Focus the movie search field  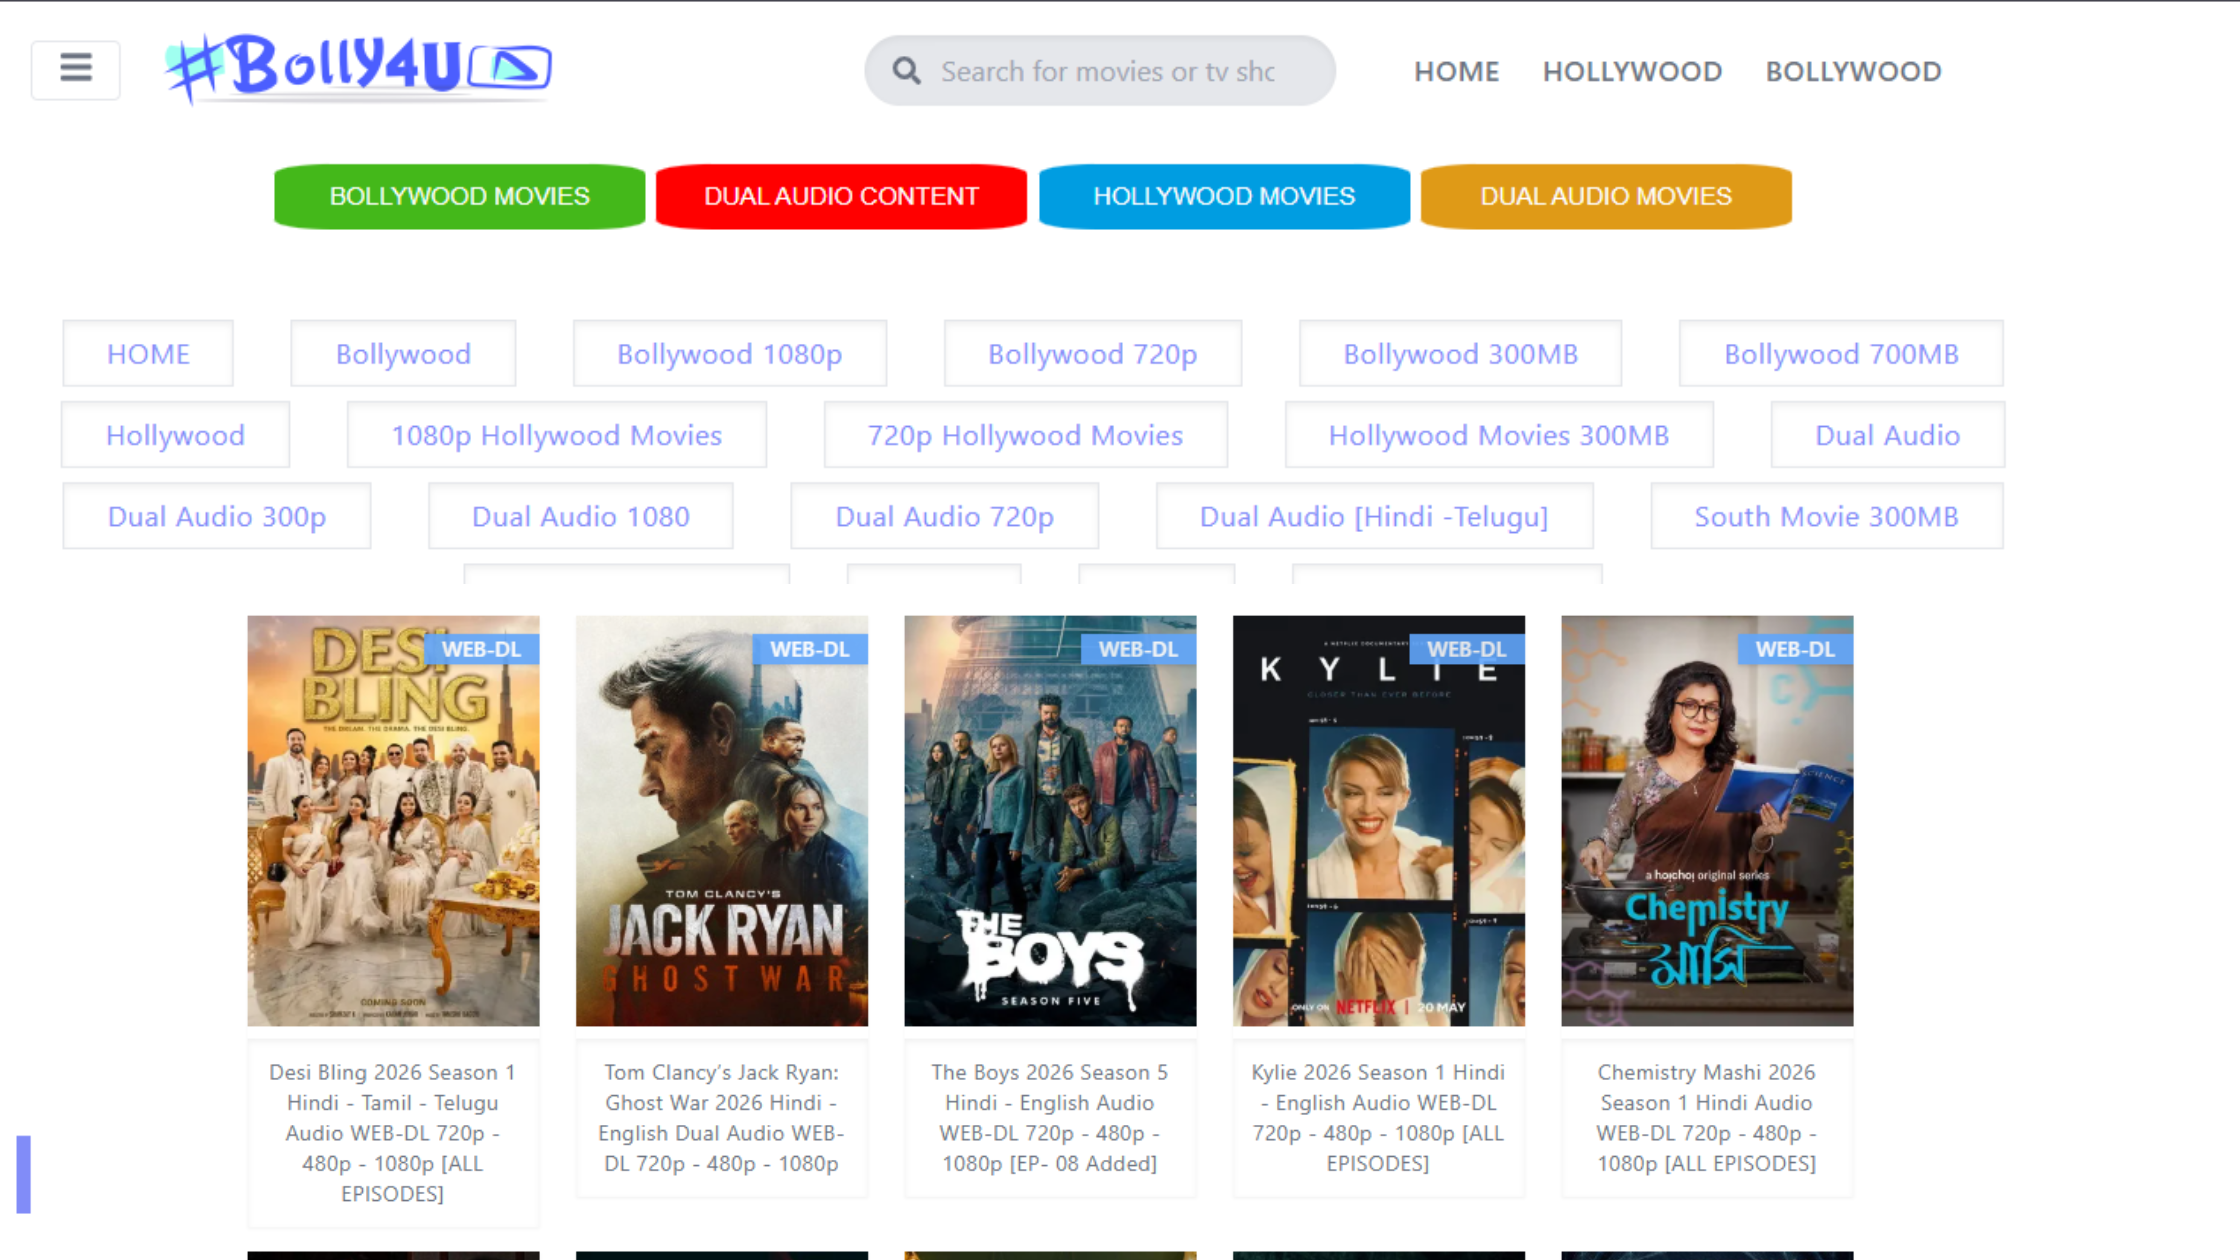click(1100, 71)
